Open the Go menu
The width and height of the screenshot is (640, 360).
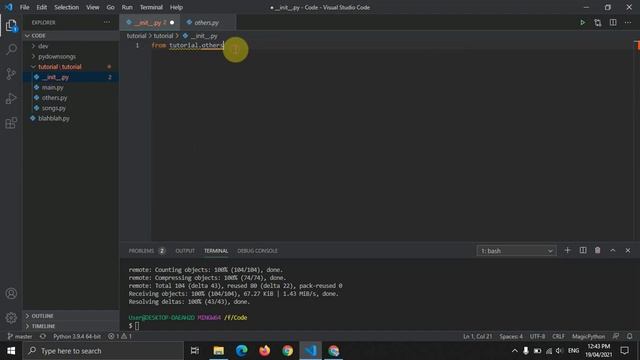coord(110,7)
